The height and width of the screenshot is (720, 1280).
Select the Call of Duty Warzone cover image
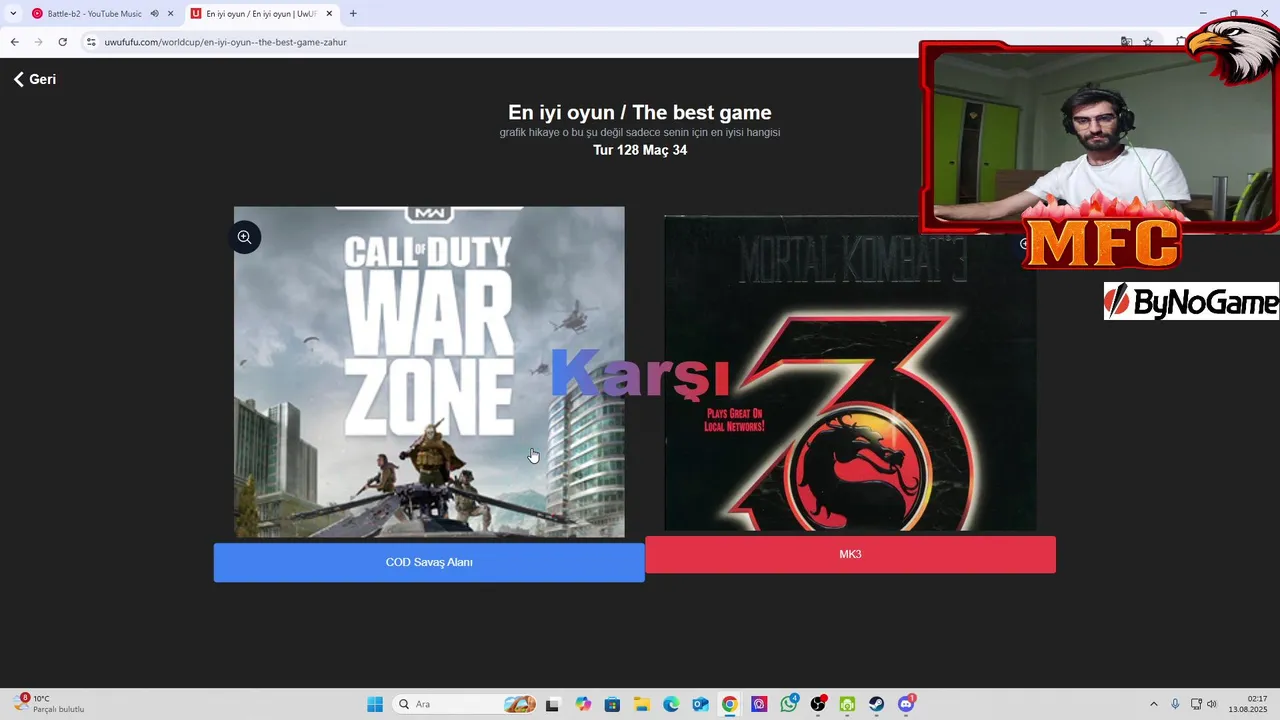429,372
